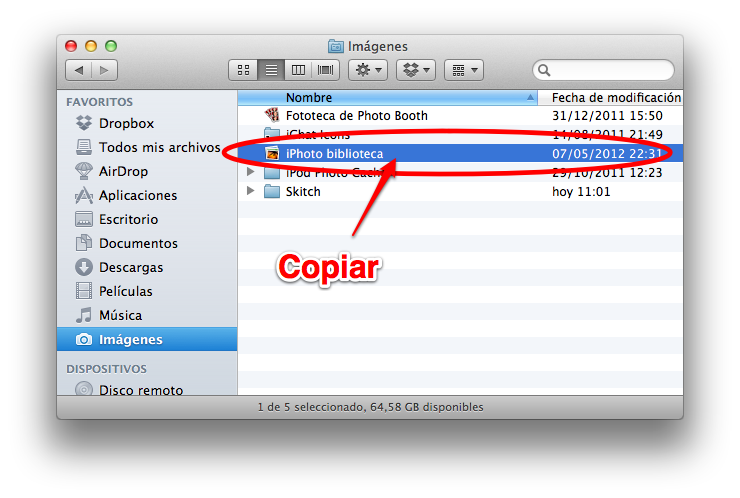Click the iPhoto library icon
740x498 pixels.
[x=272, y=153]
